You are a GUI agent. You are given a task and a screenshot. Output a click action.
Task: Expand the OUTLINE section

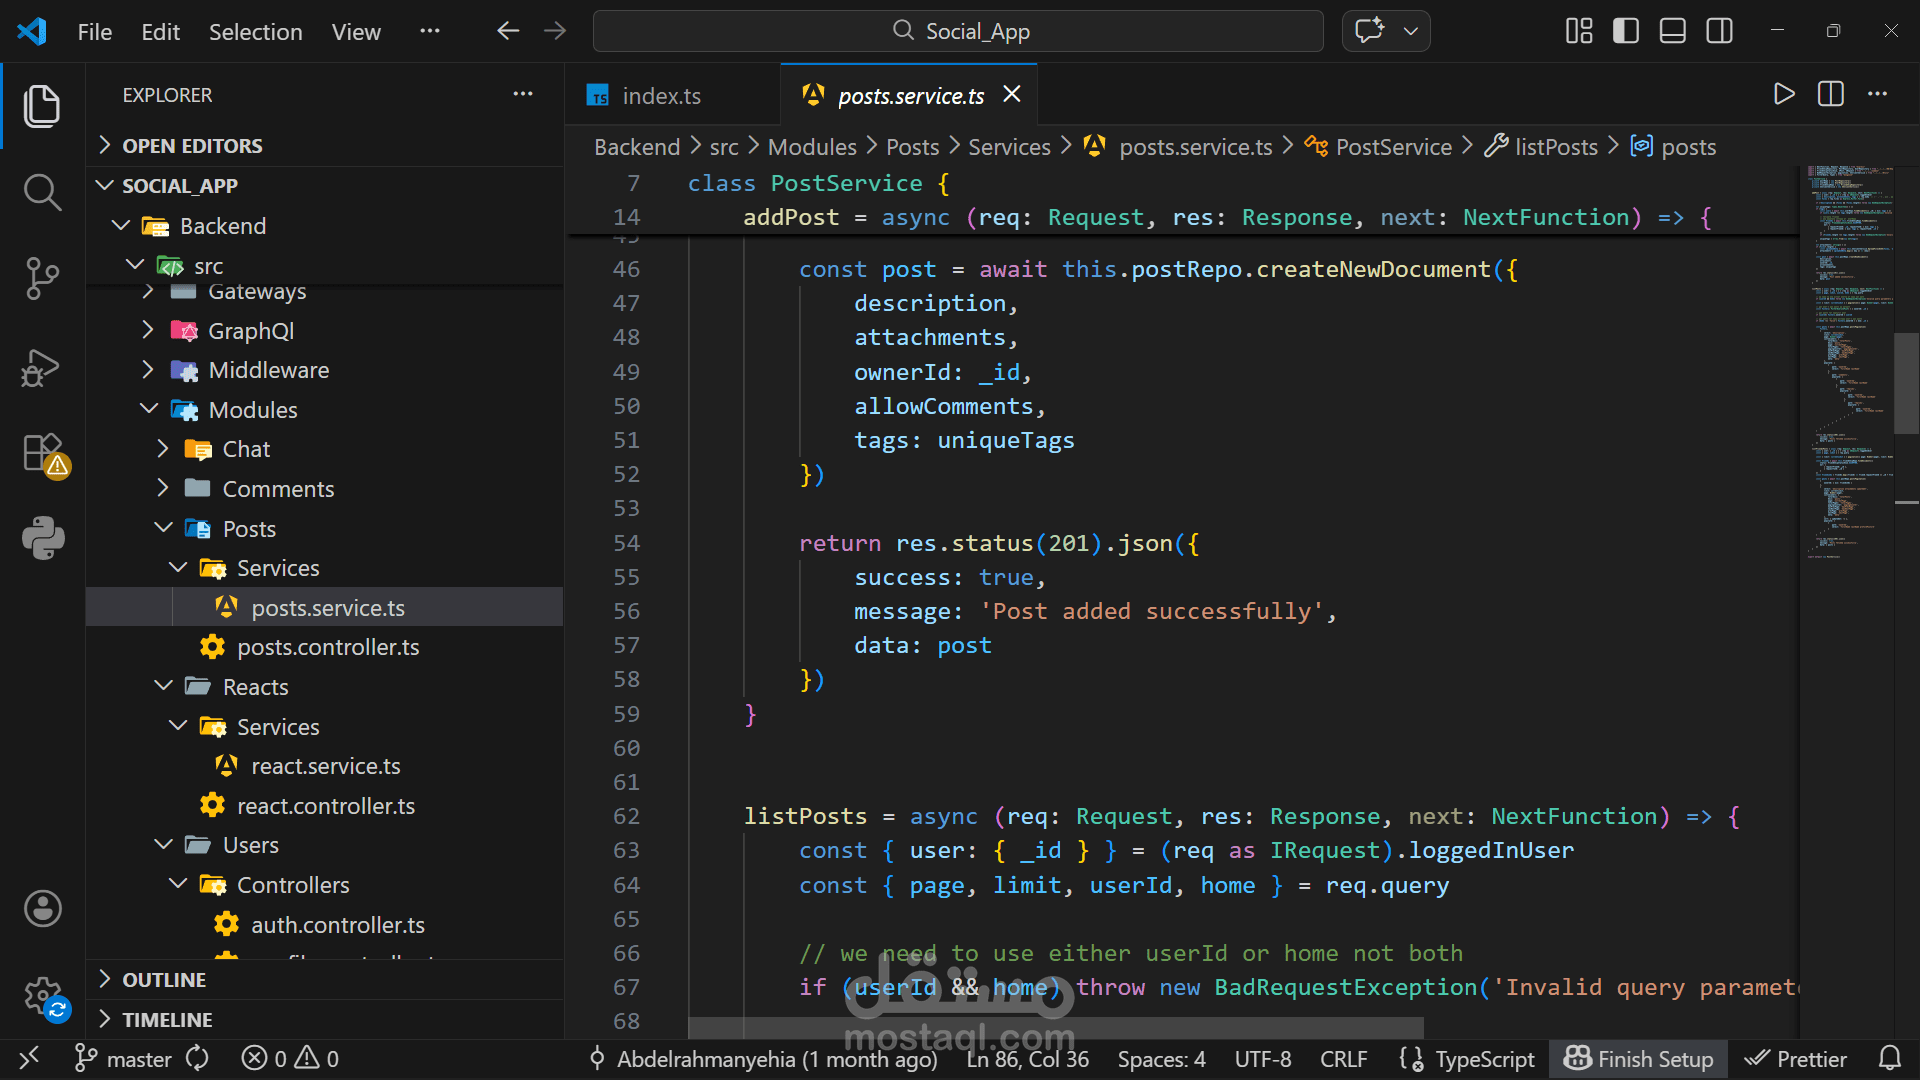(164, 980)
